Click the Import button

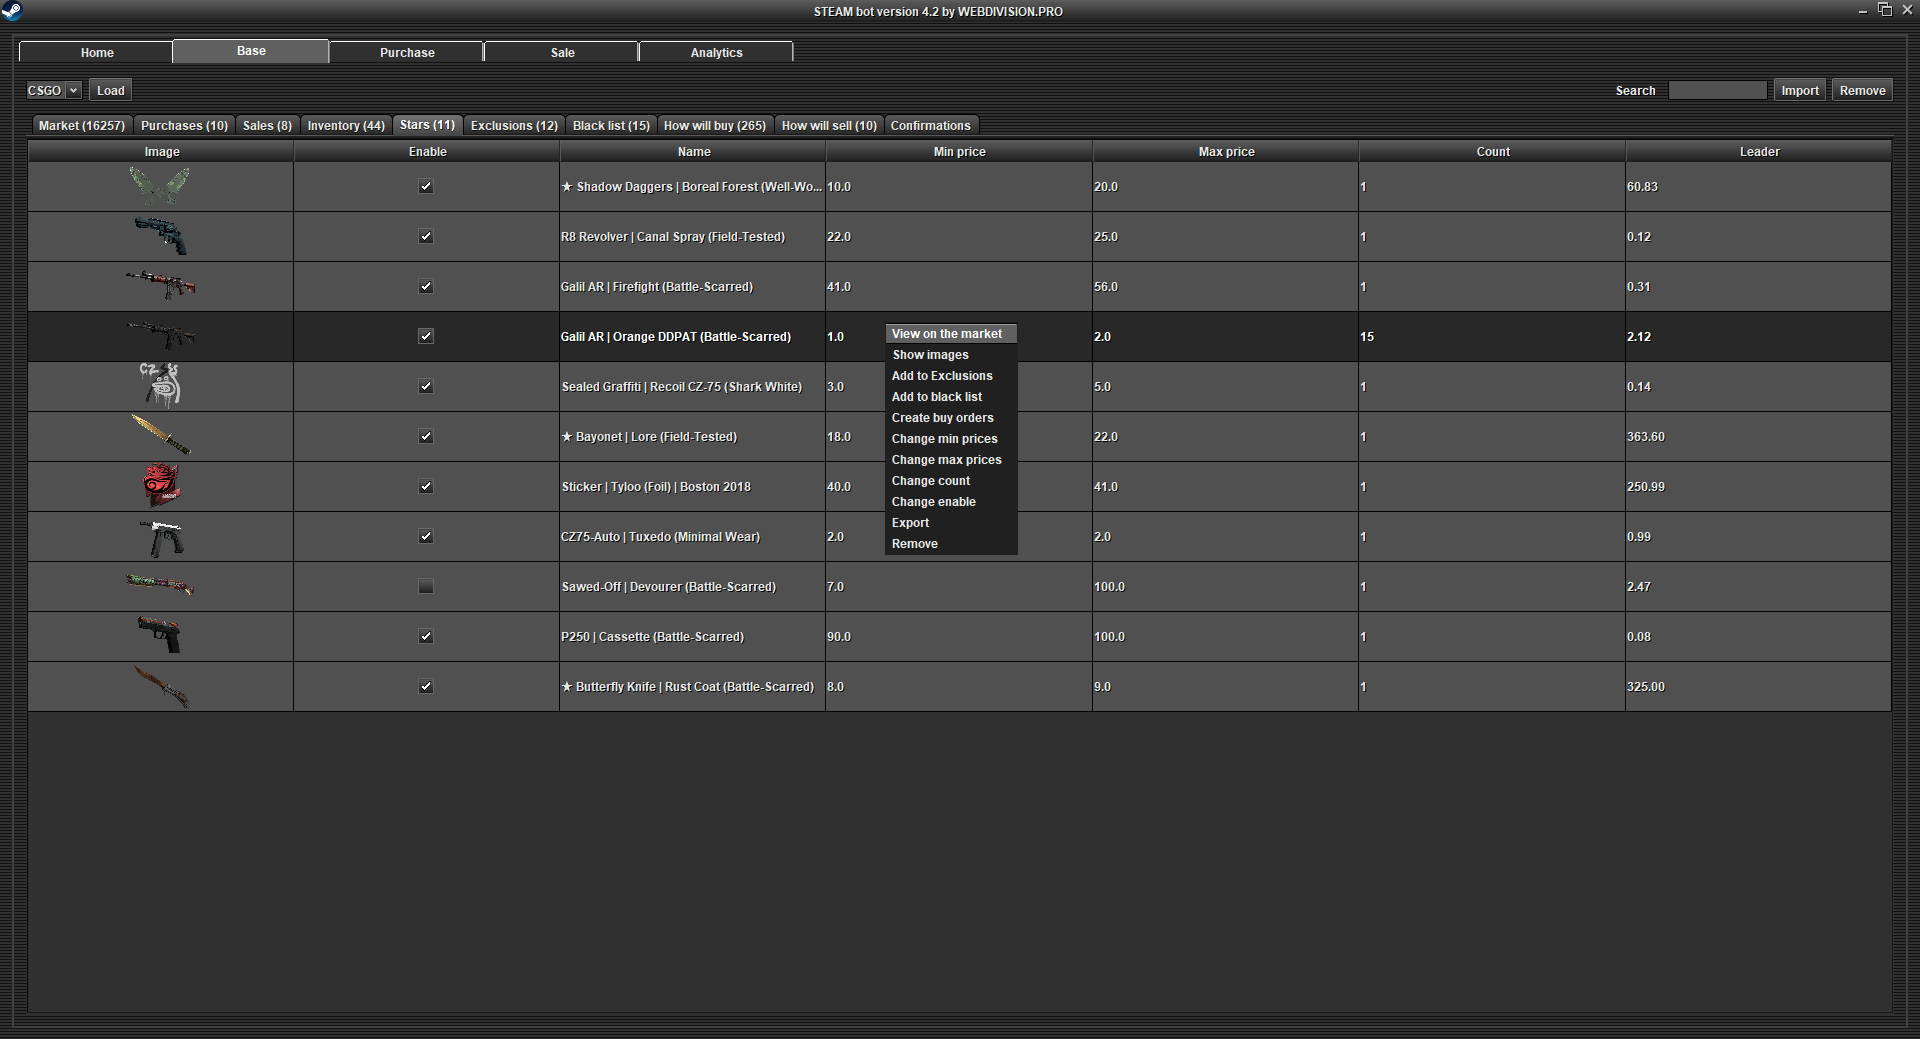[x=1799, y=90]
